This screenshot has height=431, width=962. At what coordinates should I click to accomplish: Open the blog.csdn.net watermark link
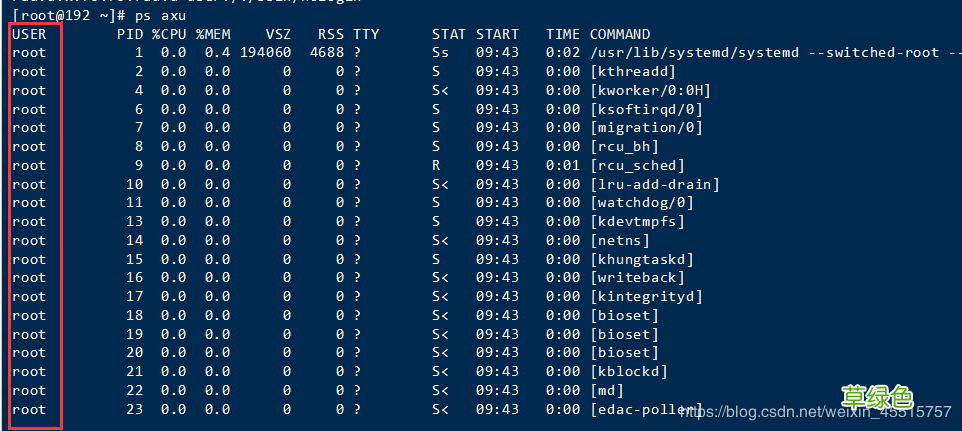coord(815,411)
